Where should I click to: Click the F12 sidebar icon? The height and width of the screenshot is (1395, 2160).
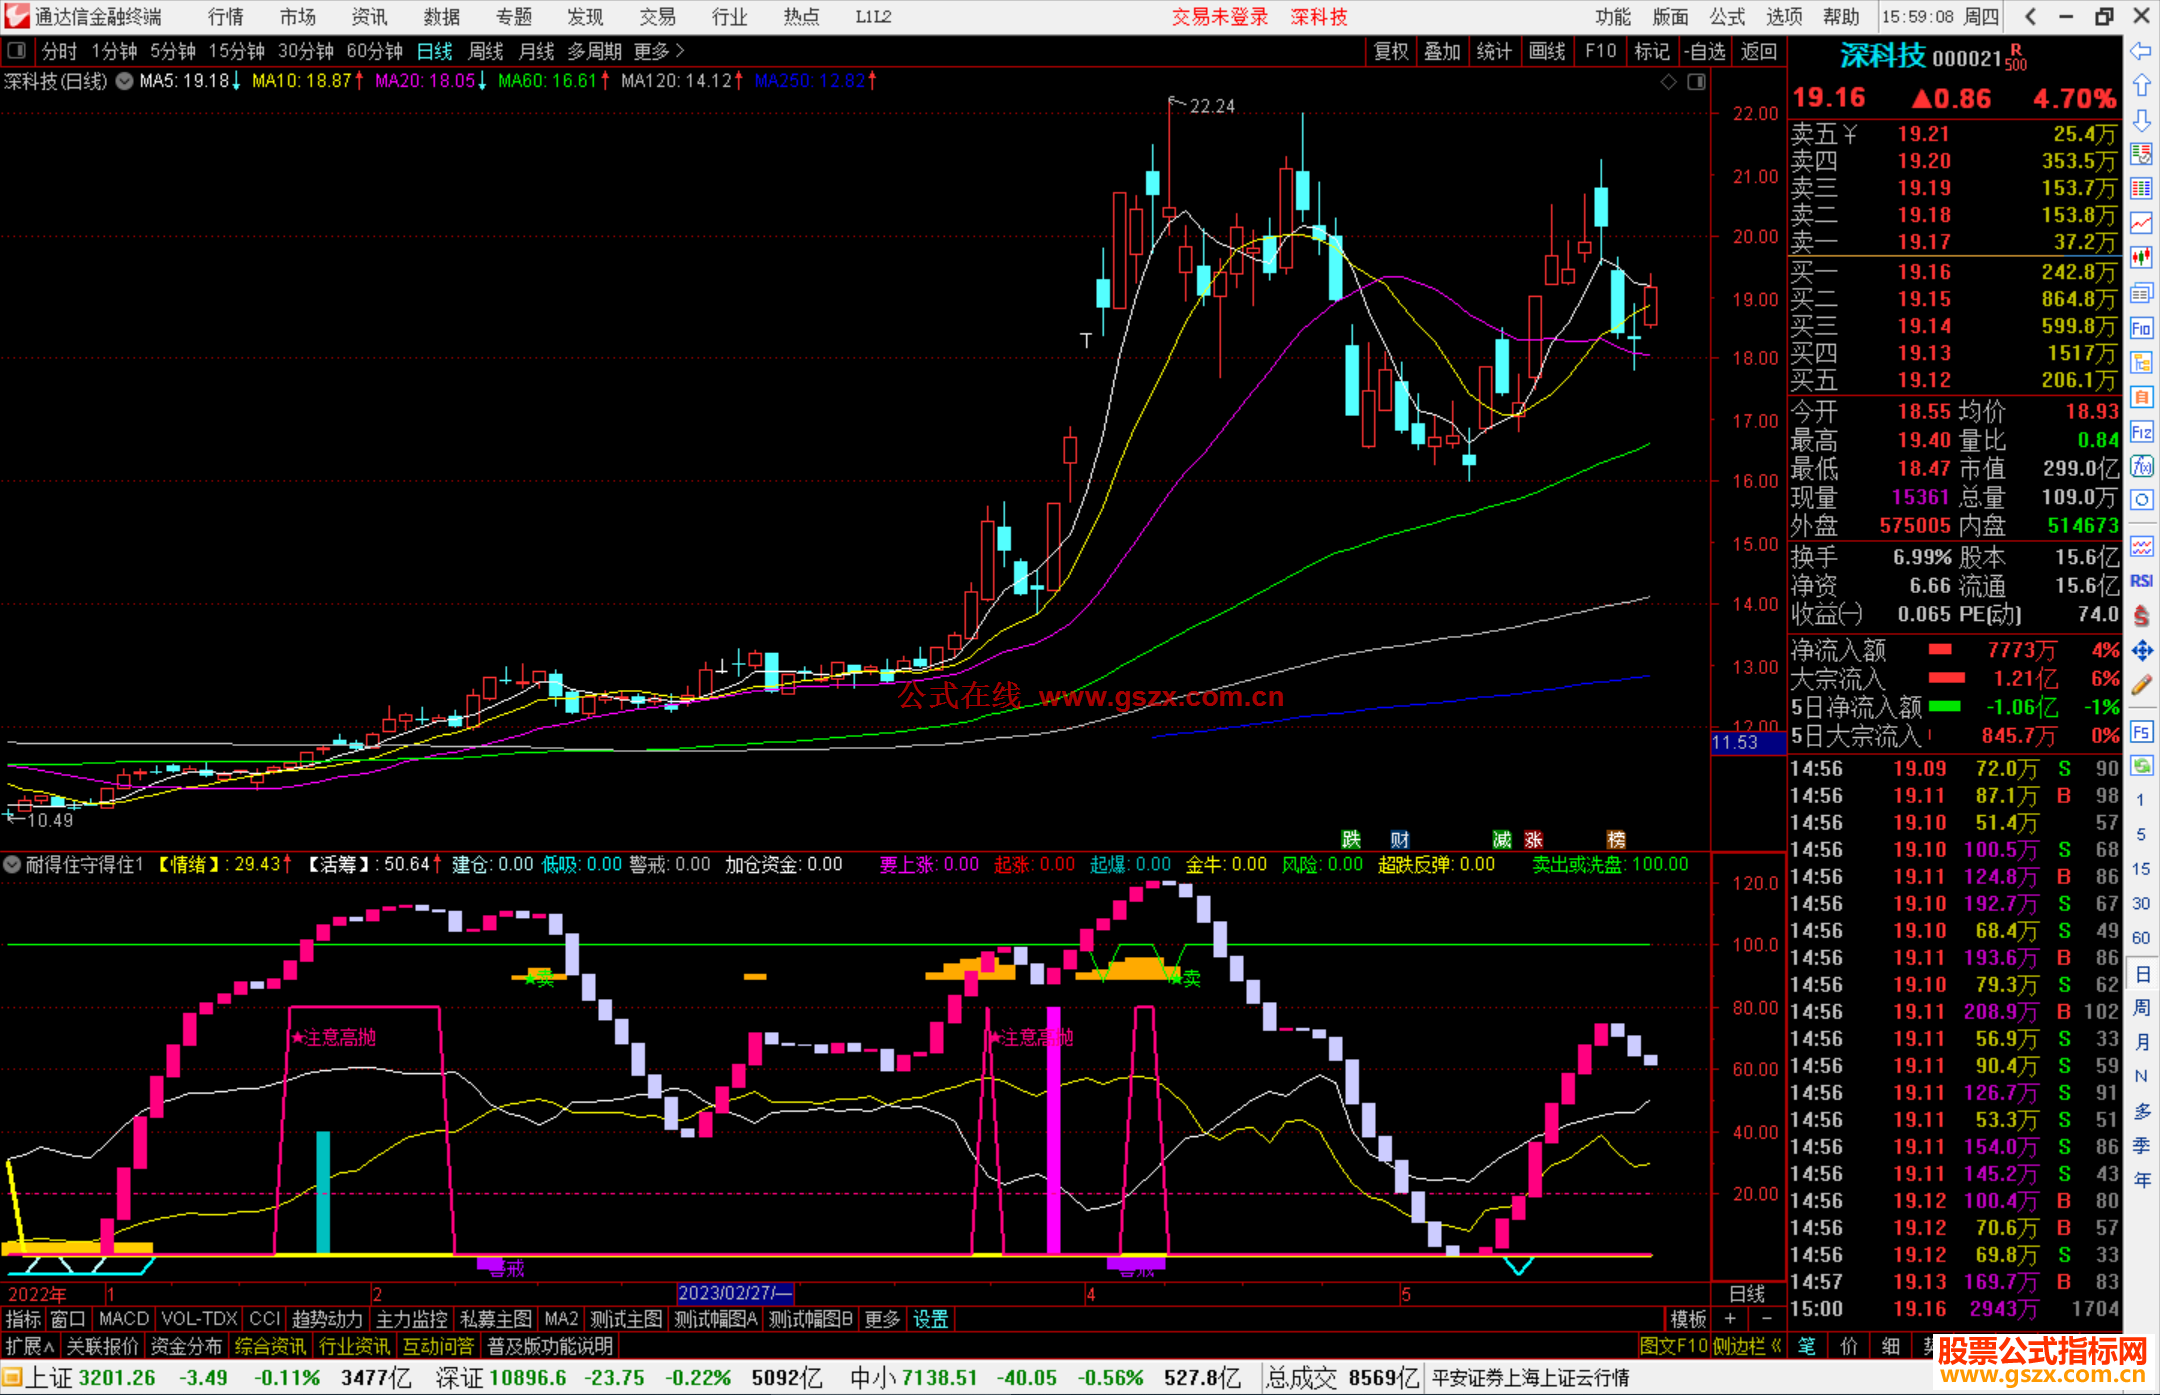(x=2140, y=432)
